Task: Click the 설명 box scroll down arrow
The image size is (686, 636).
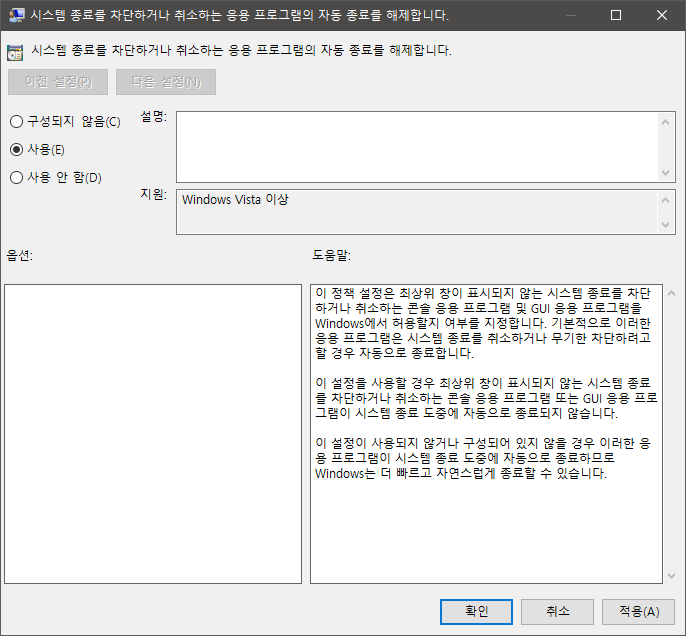Action: pyautogui.click(x=665, y=173)
